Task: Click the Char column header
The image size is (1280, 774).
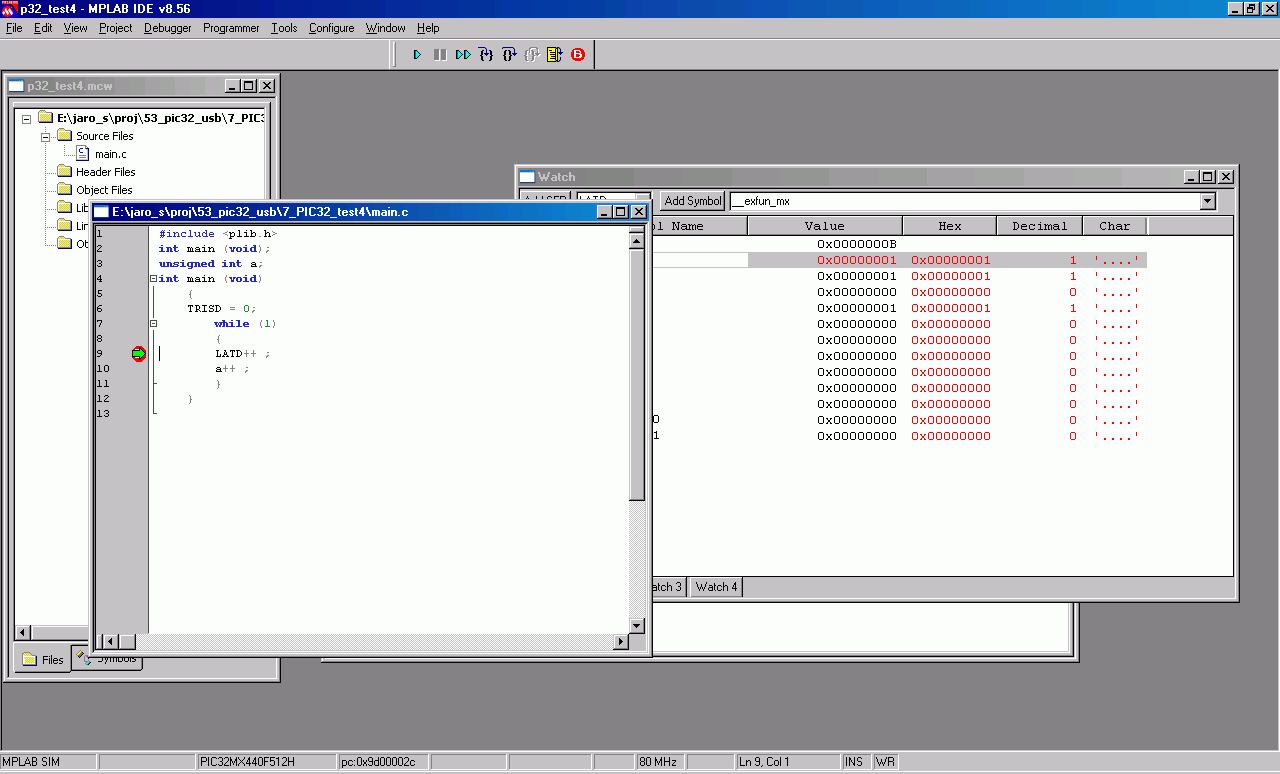Action: (x=1115, y=226)
